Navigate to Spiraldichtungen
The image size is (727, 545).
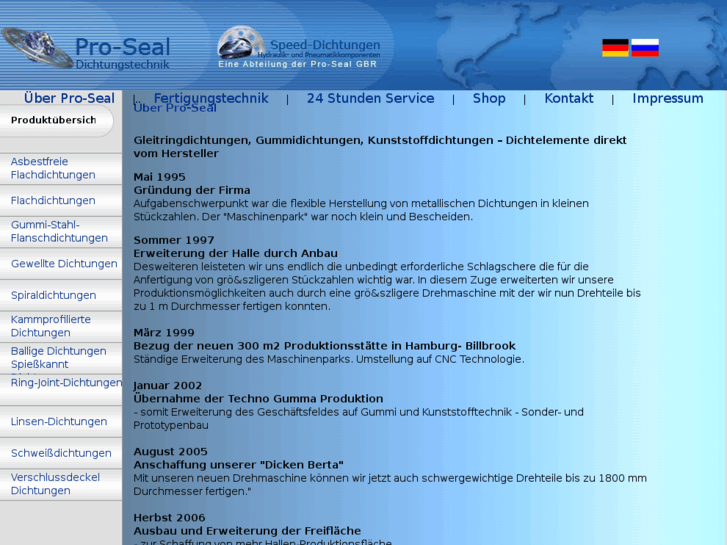(x=53, y=295)
